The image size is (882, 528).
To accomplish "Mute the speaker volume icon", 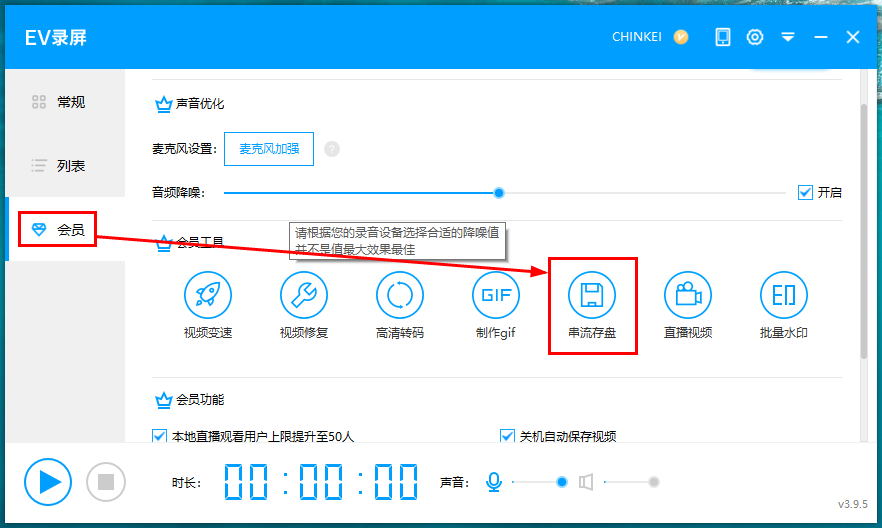I will (586, 482).
